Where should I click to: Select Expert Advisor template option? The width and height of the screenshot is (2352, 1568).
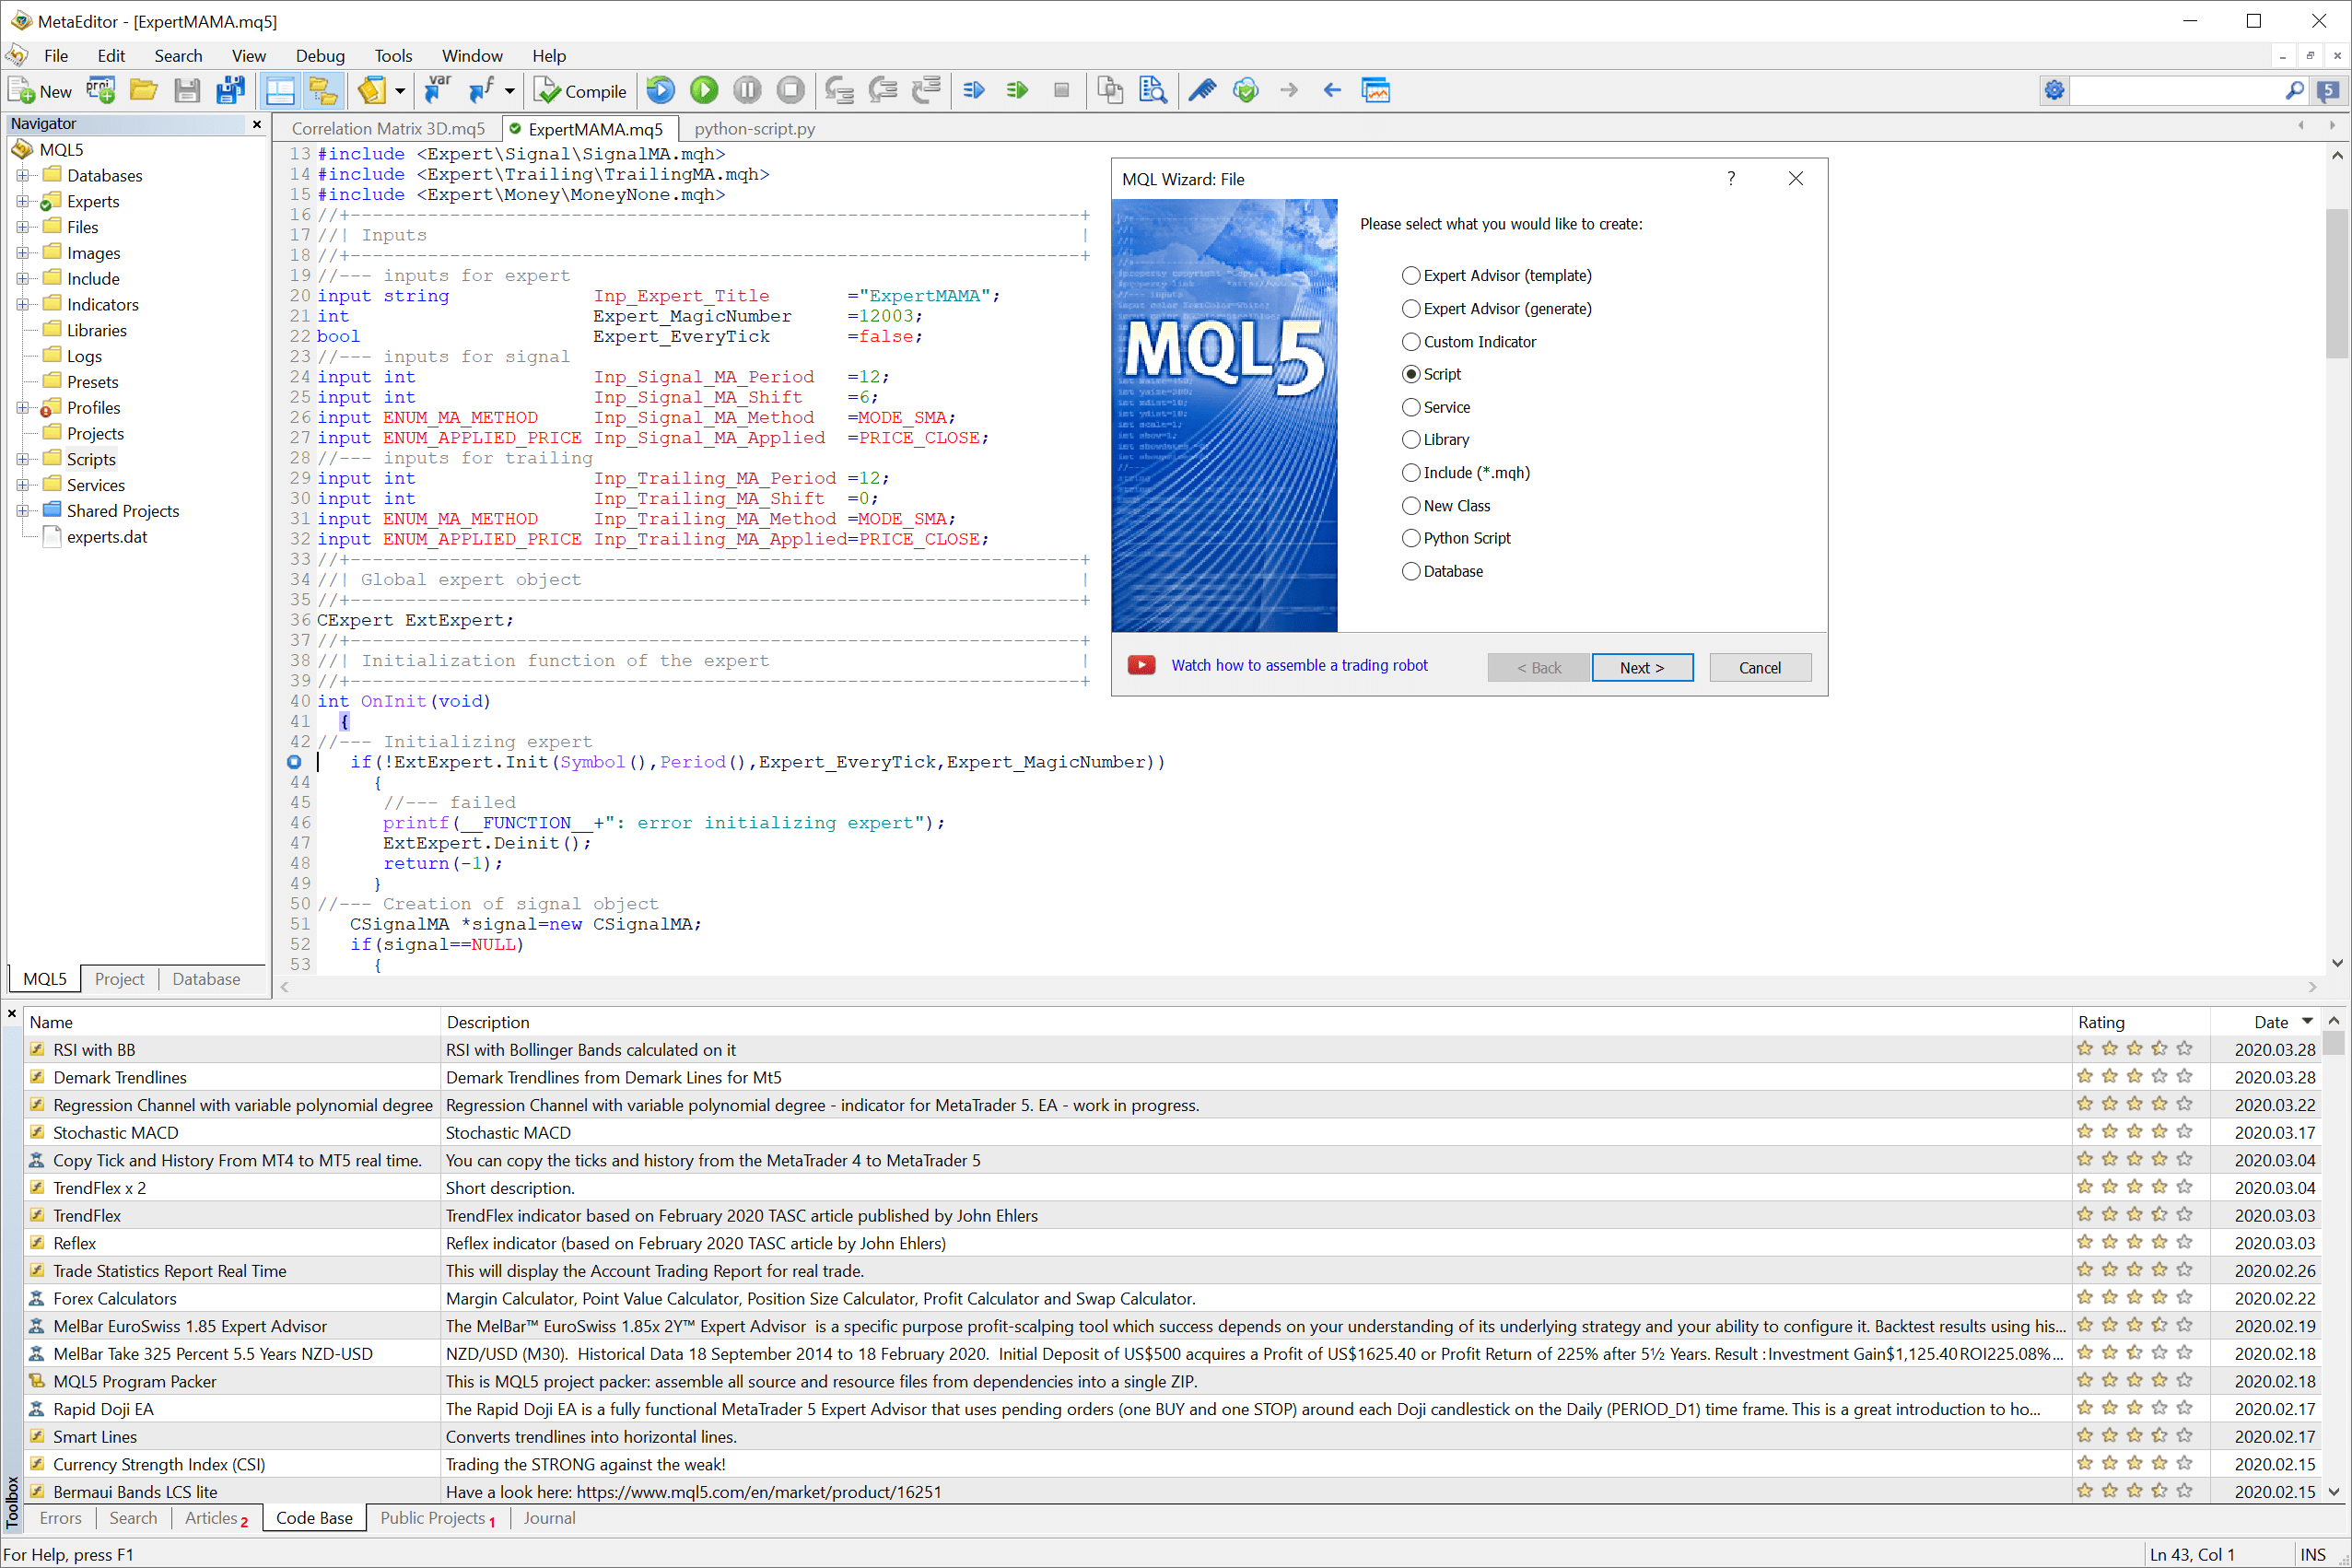1412,275
